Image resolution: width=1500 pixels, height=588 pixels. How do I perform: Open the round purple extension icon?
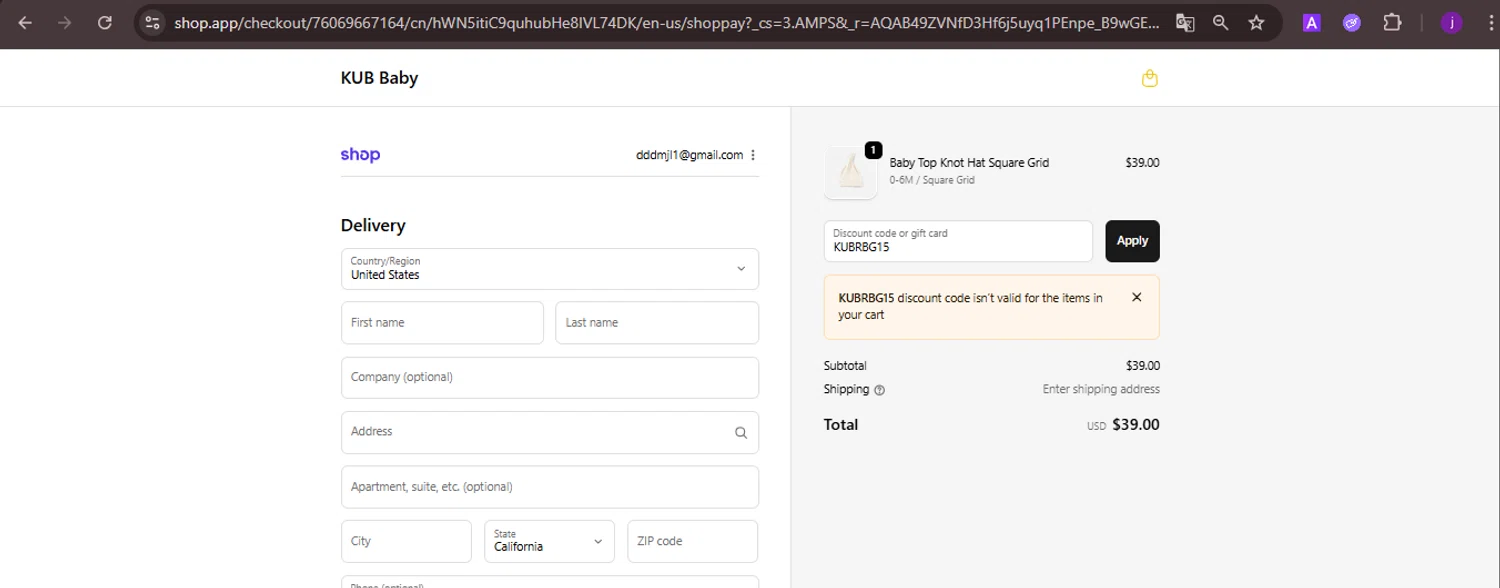tap(1352, 22)
